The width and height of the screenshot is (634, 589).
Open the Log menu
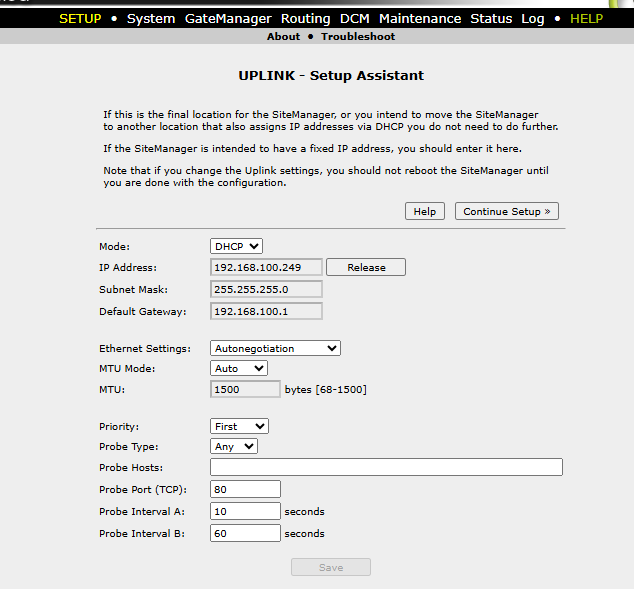(x=533, y=19)
